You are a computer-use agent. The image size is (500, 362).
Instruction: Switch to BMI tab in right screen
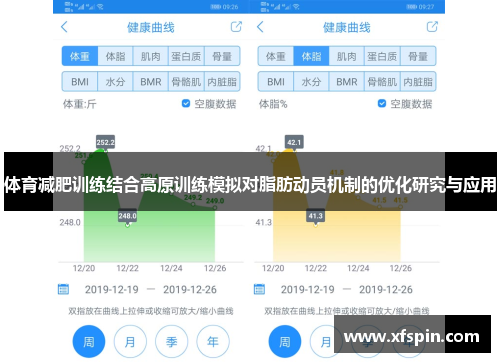point(276,82)
